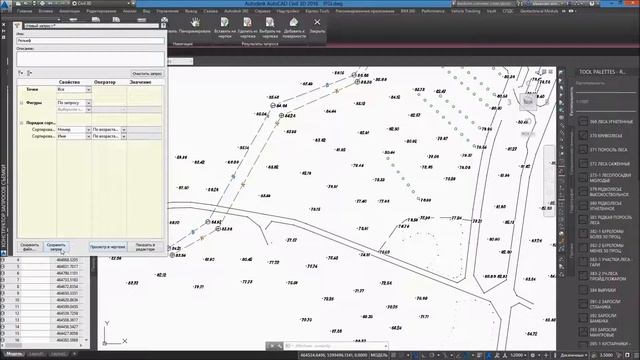Collapse the Порядок сортировки tree node
This screenshot has width=640, height=360.
[22, 123]
